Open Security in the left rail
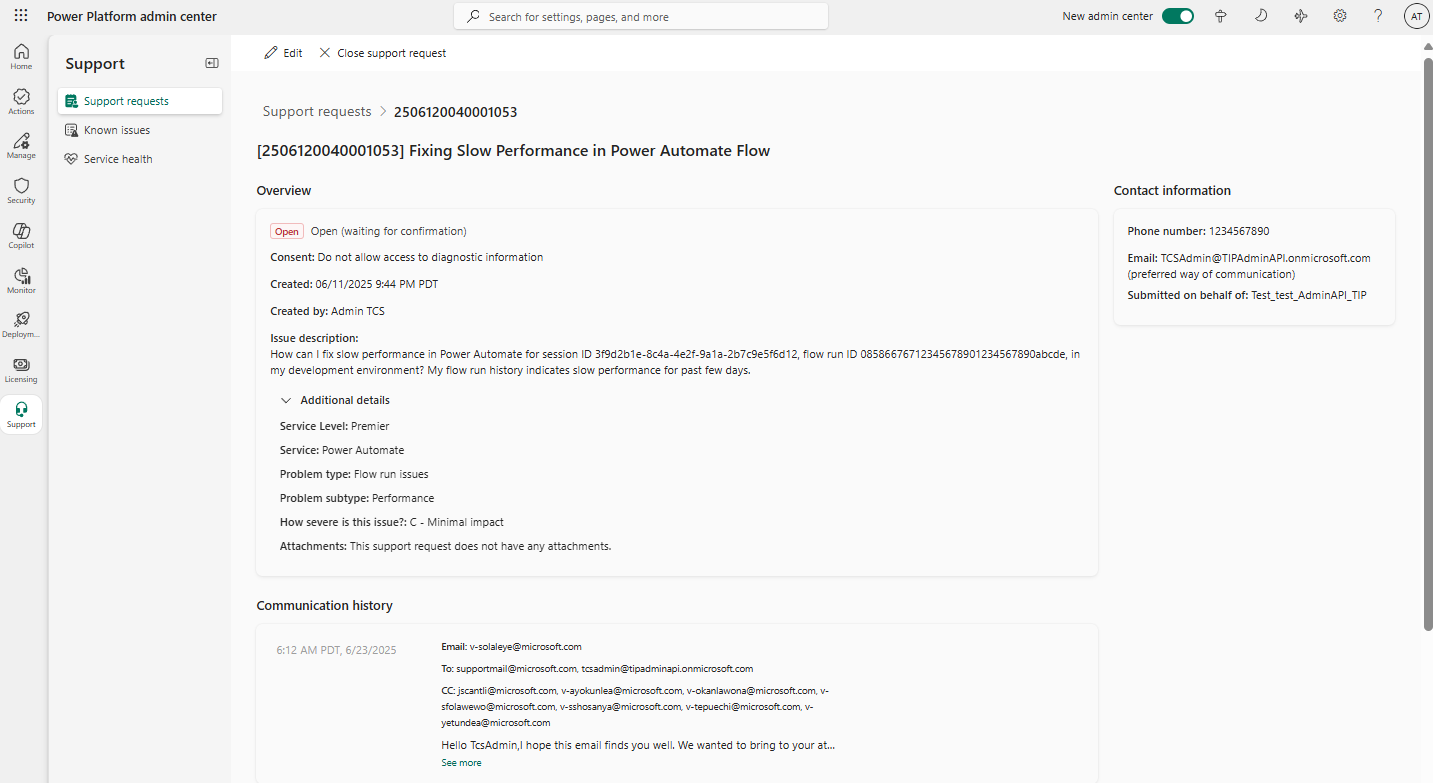This screenshot has width=1433, height=783. (x=21, y=191)
